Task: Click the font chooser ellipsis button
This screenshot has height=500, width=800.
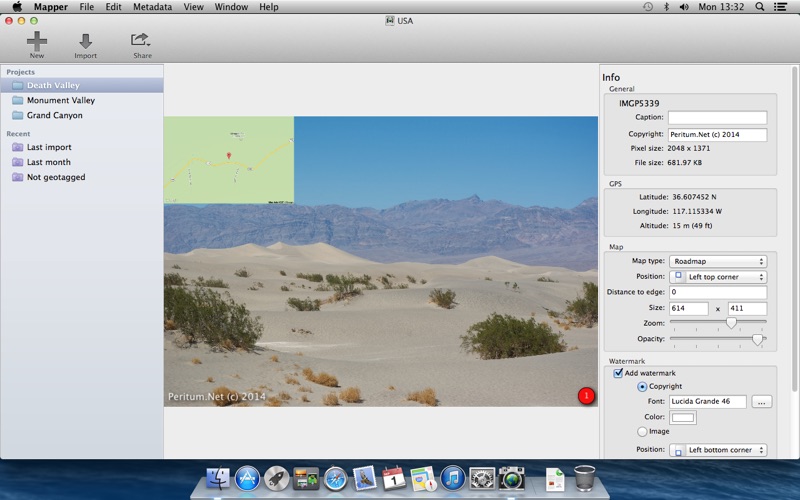Action: tap(761, 402)
